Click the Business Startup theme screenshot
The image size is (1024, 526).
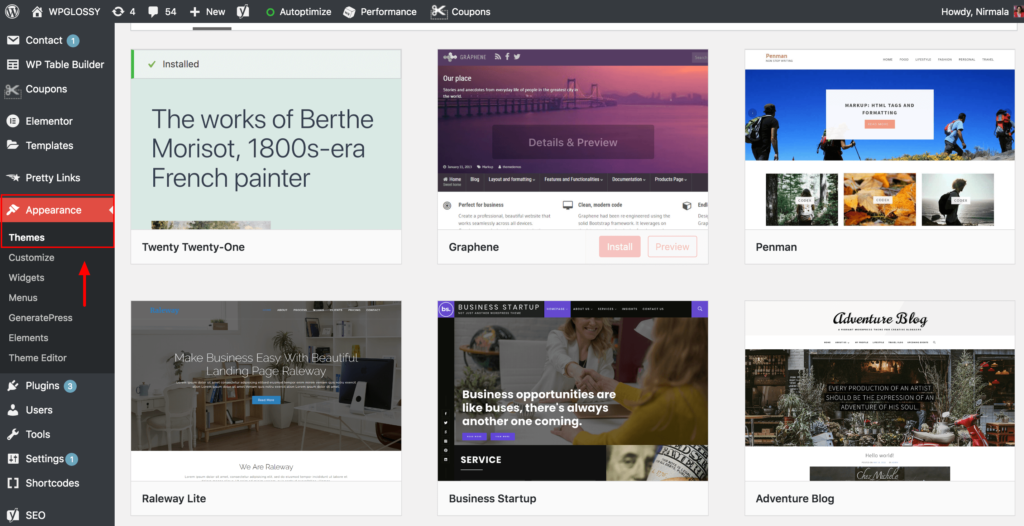[573, 391]
